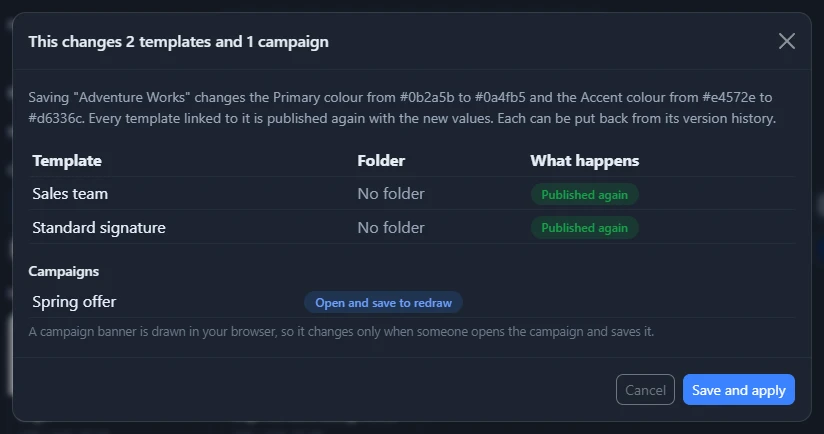
Task: Click the campaign banner explanation note
Action: tap(341, 332)
